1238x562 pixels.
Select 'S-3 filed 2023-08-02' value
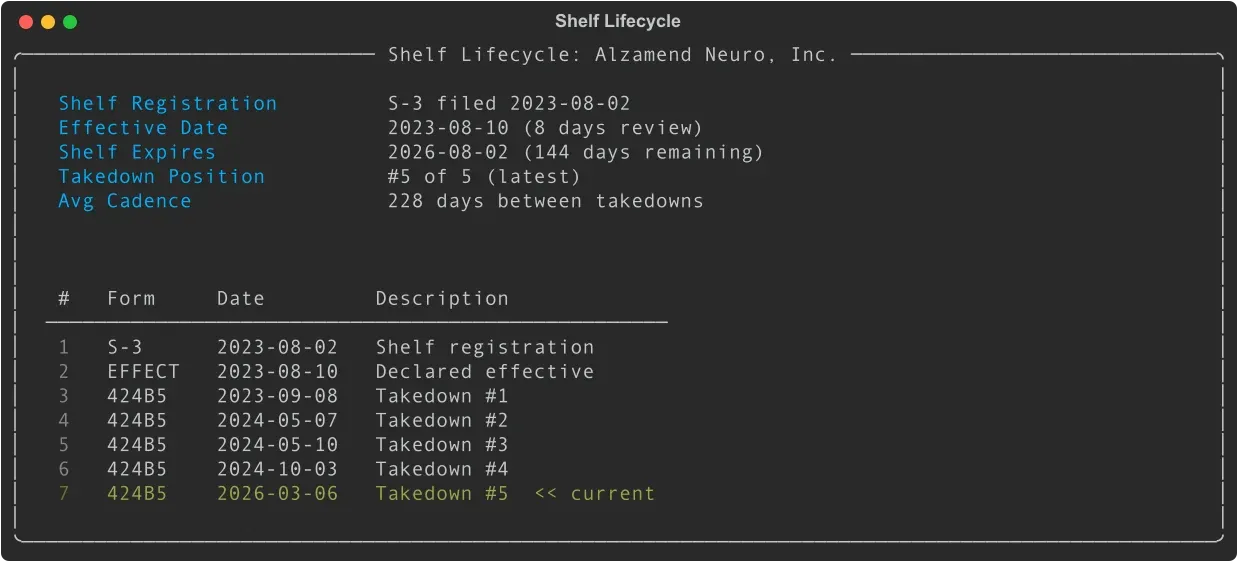(509, 104)
